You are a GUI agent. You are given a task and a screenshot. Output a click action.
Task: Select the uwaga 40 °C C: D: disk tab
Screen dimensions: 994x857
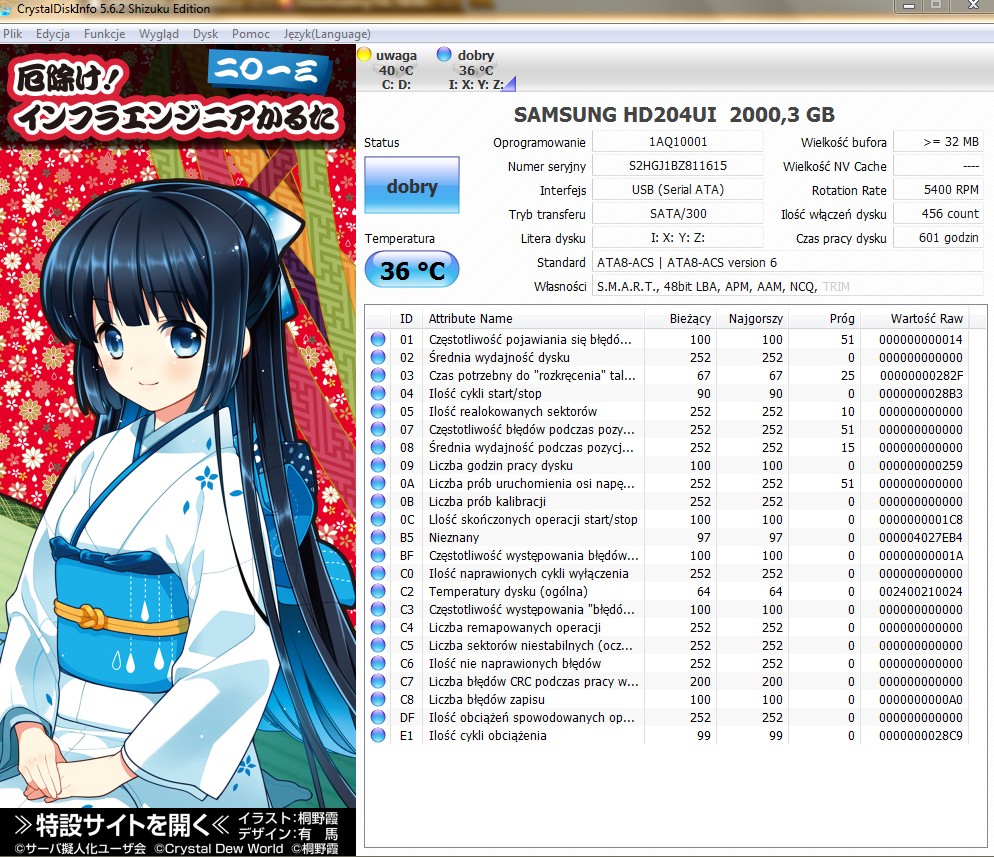[x=396, y=69]
